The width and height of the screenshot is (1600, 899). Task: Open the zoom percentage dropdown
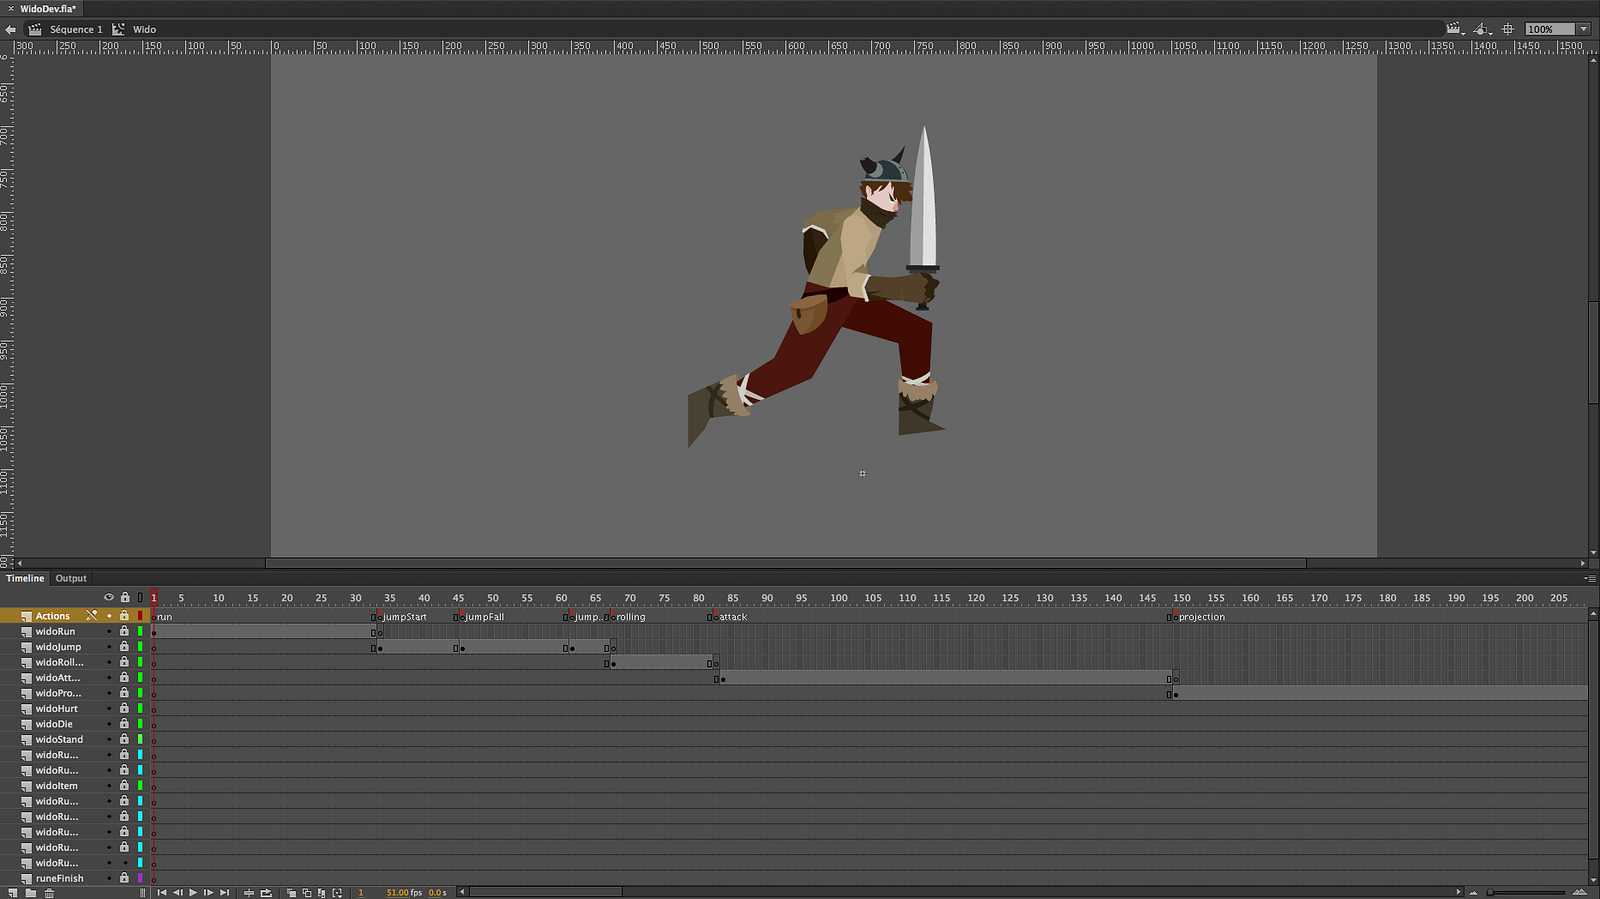pos(1584,29)
